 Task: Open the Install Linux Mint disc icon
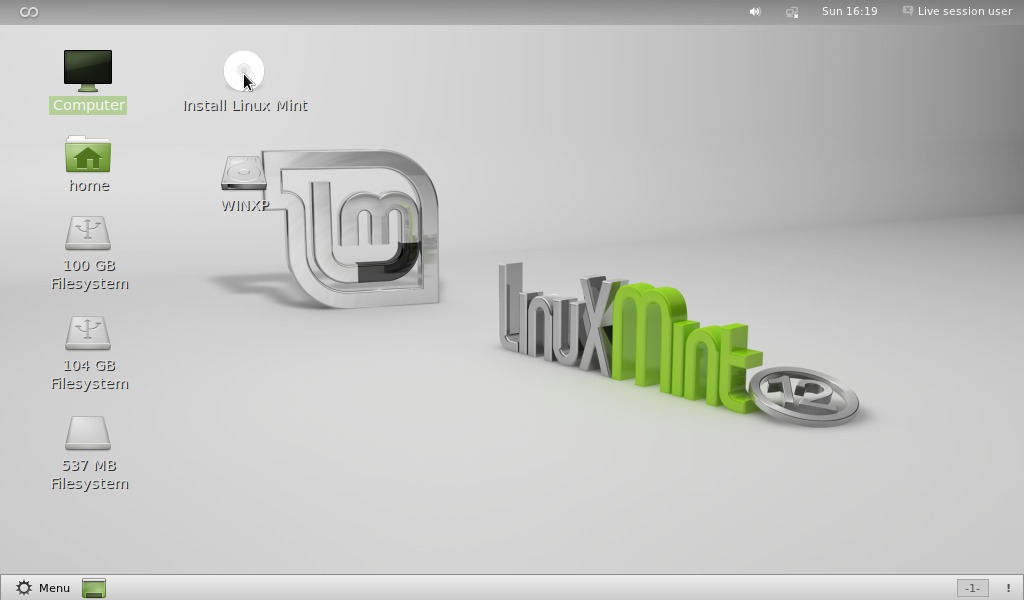click(x=244, y=71)
